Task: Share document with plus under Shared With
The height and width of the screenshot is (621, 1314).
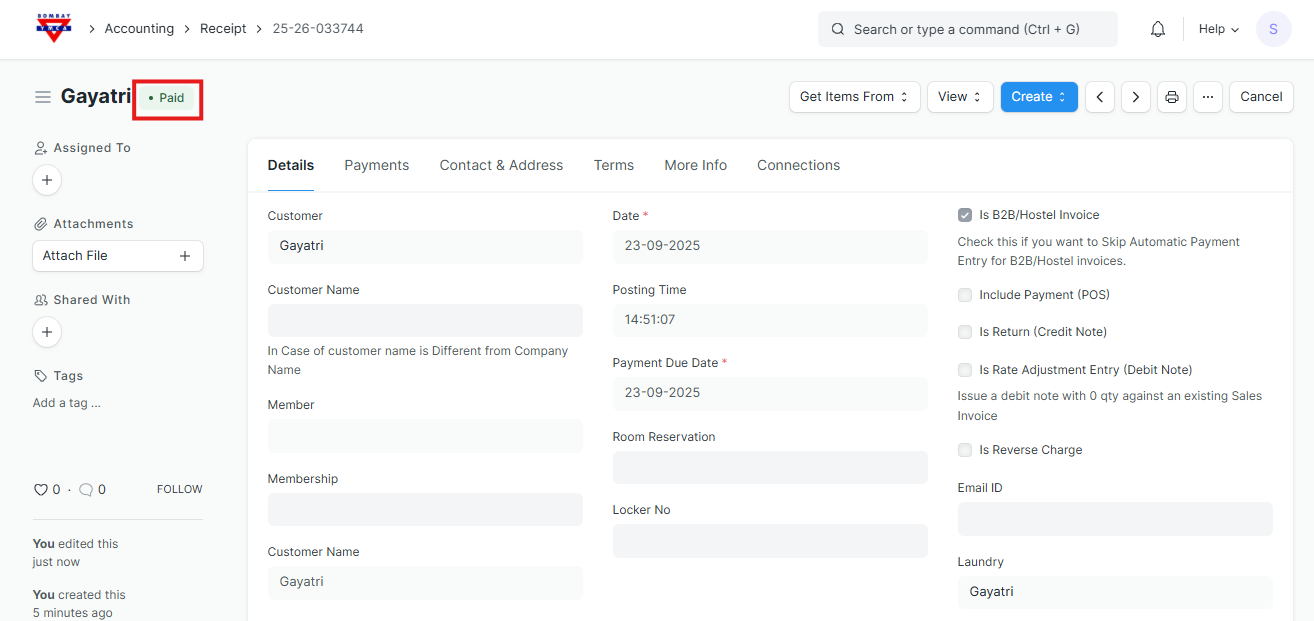Action: [47, 332]
